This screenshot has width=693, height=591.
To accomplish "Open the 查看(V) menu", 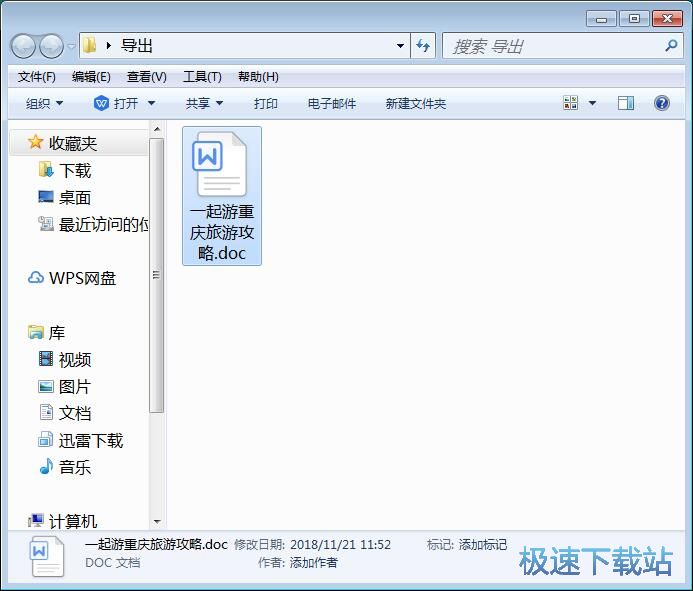I will tap(147, 77).
